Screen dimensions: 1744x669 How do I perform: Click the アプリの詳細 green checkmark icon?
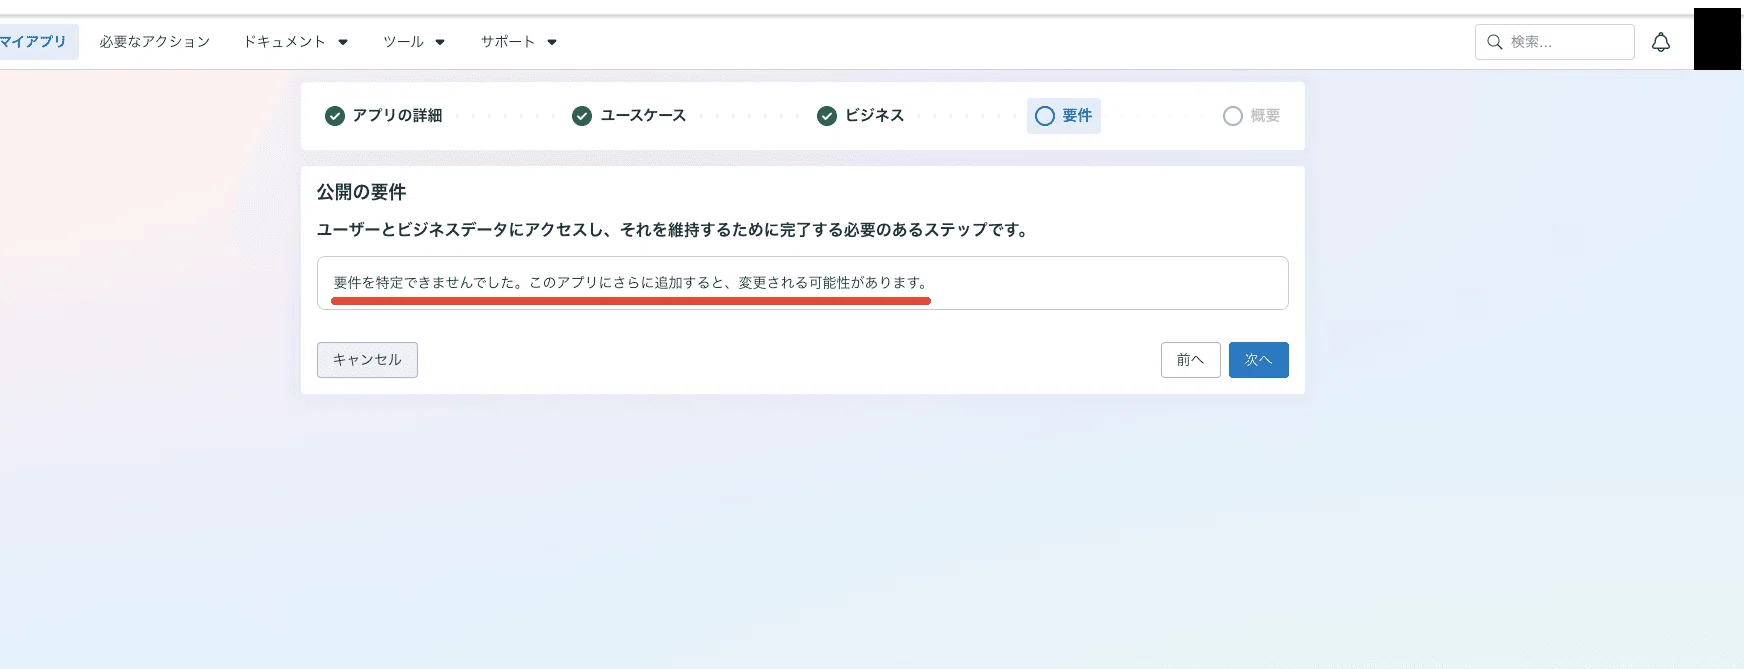tap(335, 116)
